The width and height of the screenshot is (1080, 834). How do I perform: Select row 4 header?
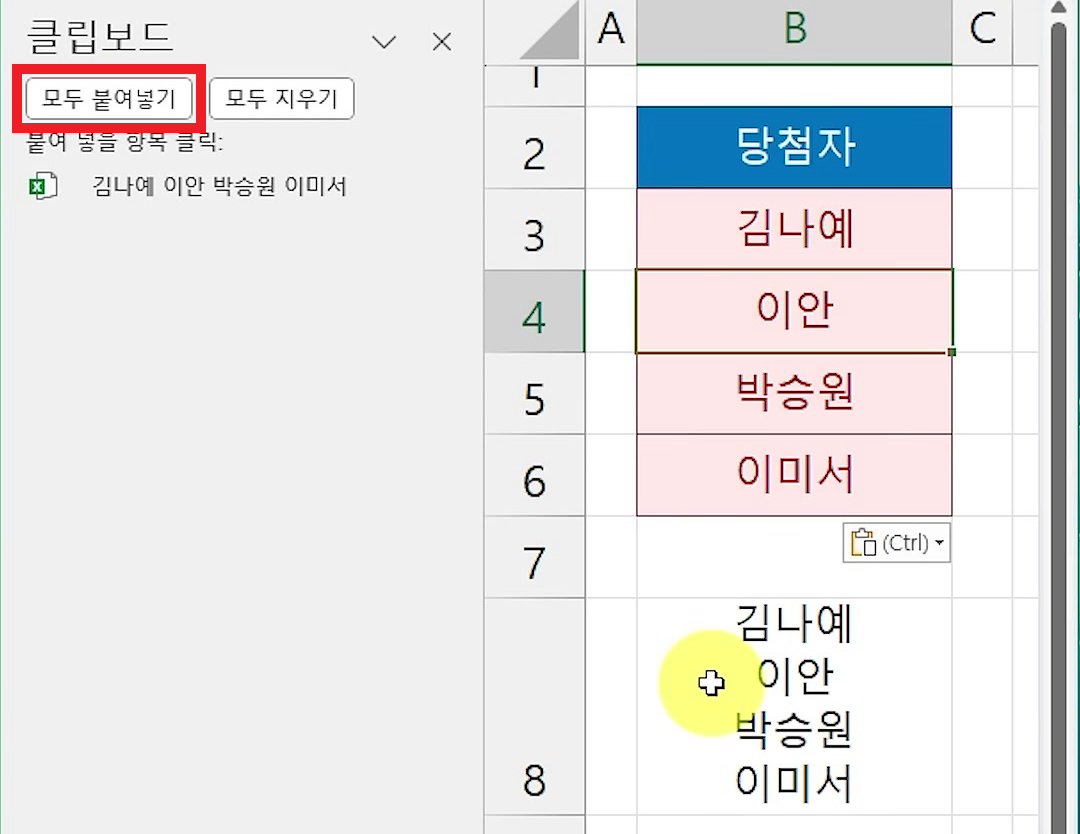[x=534, y=312]
